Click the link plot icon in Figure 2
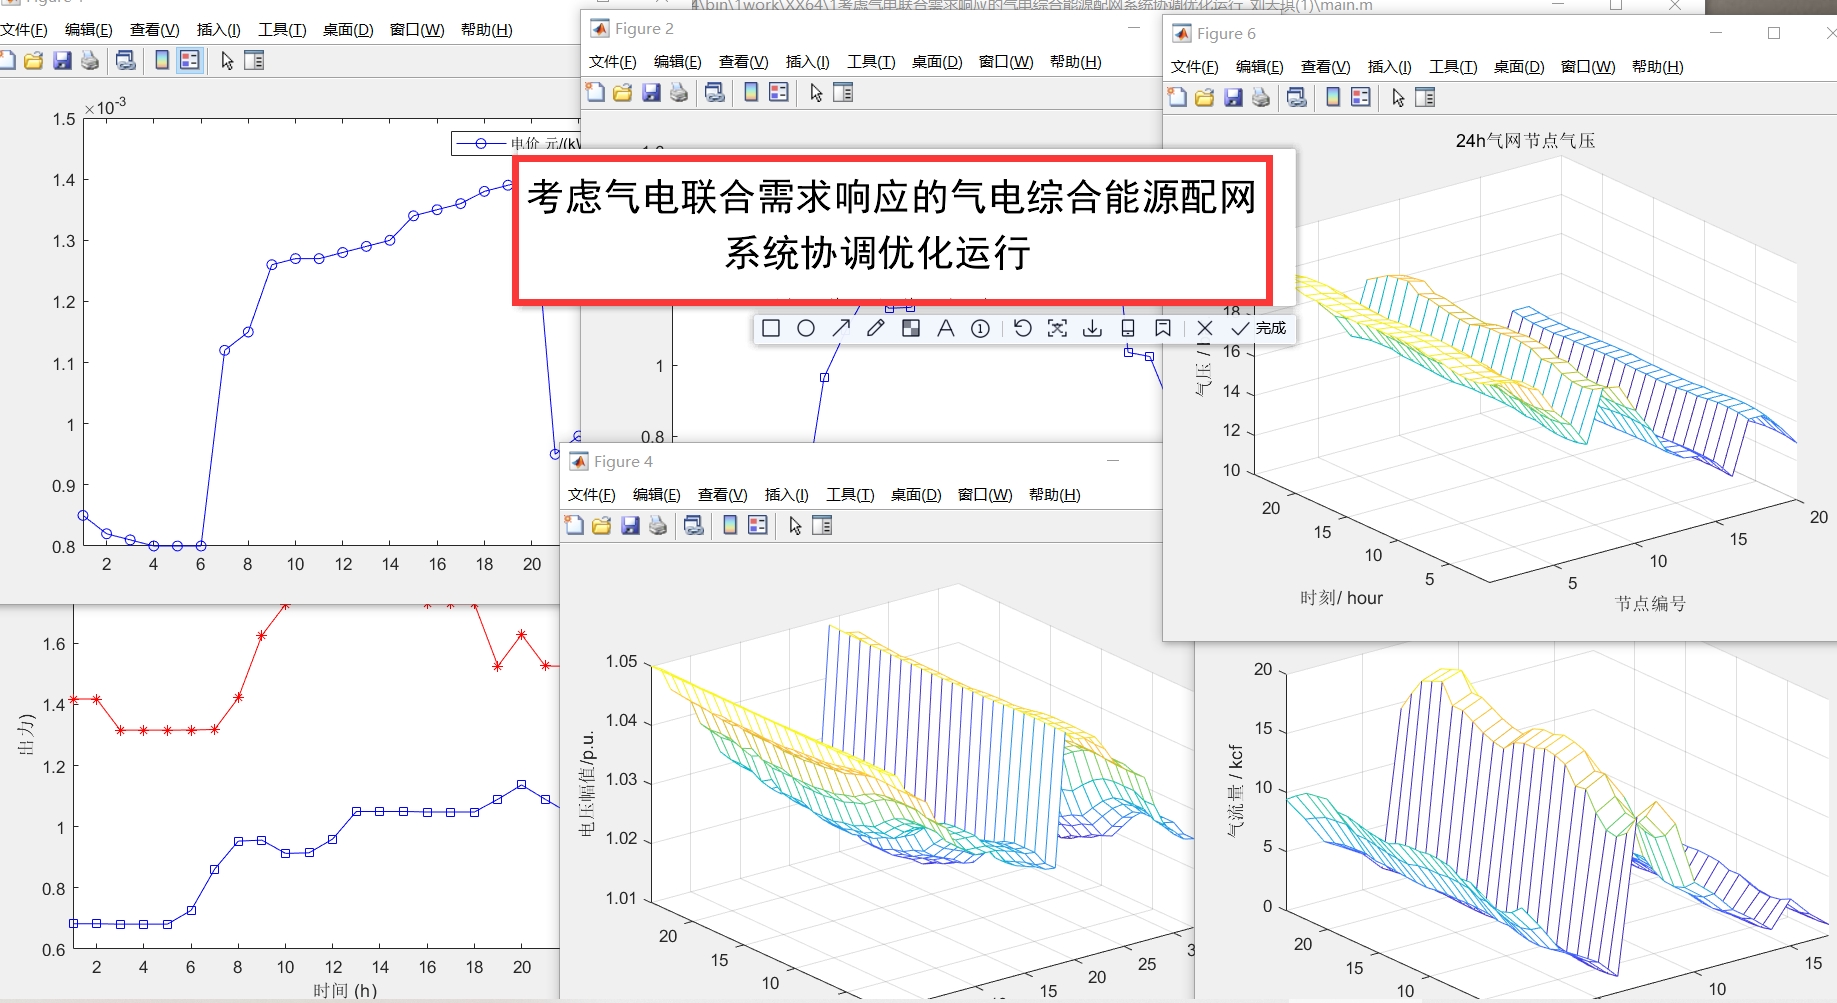The width and height of the screenshot is (1837, 1003). click(x=715, y=93)
